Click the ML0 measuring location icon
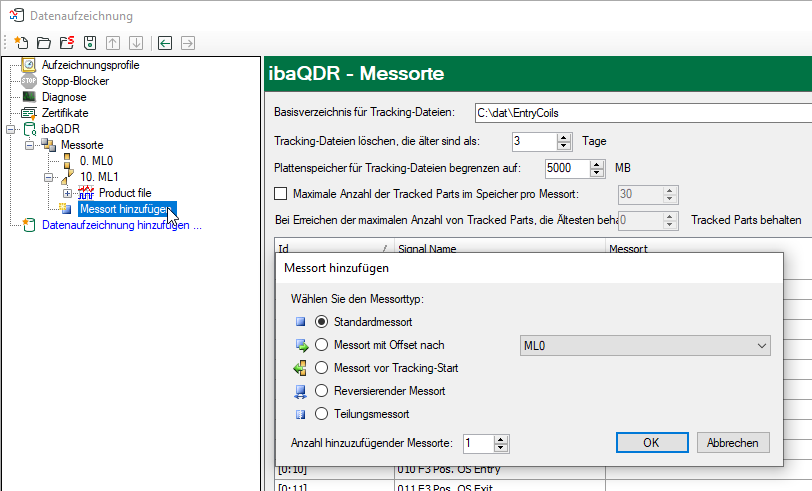This screenshot has width=812, height=491. coord(67,161)
